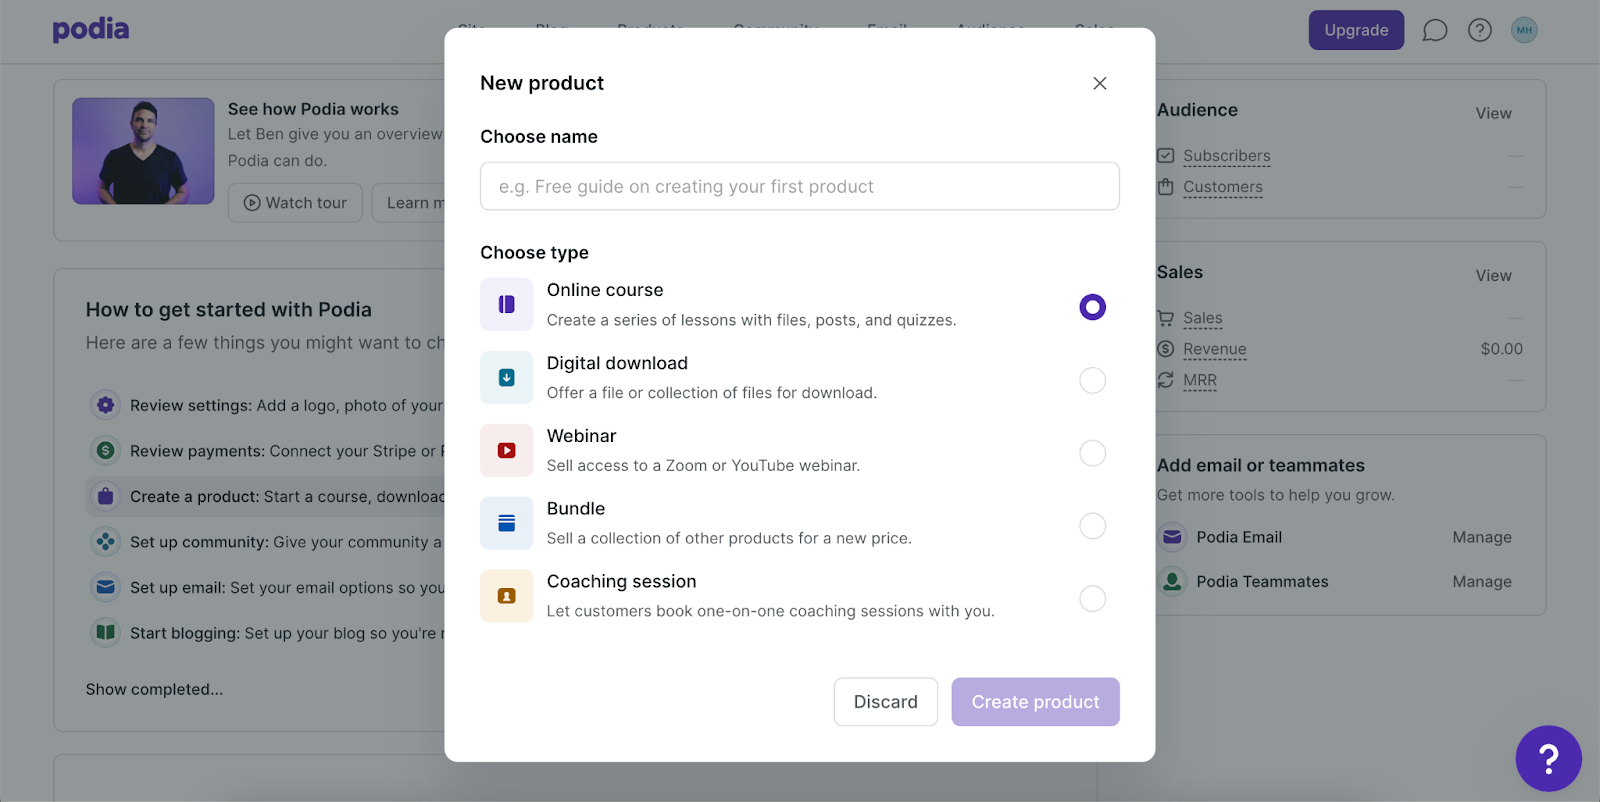This screenshot has width=1600, height=802.
Task: Click the Webinar play icon
Action: pos(506,451)
